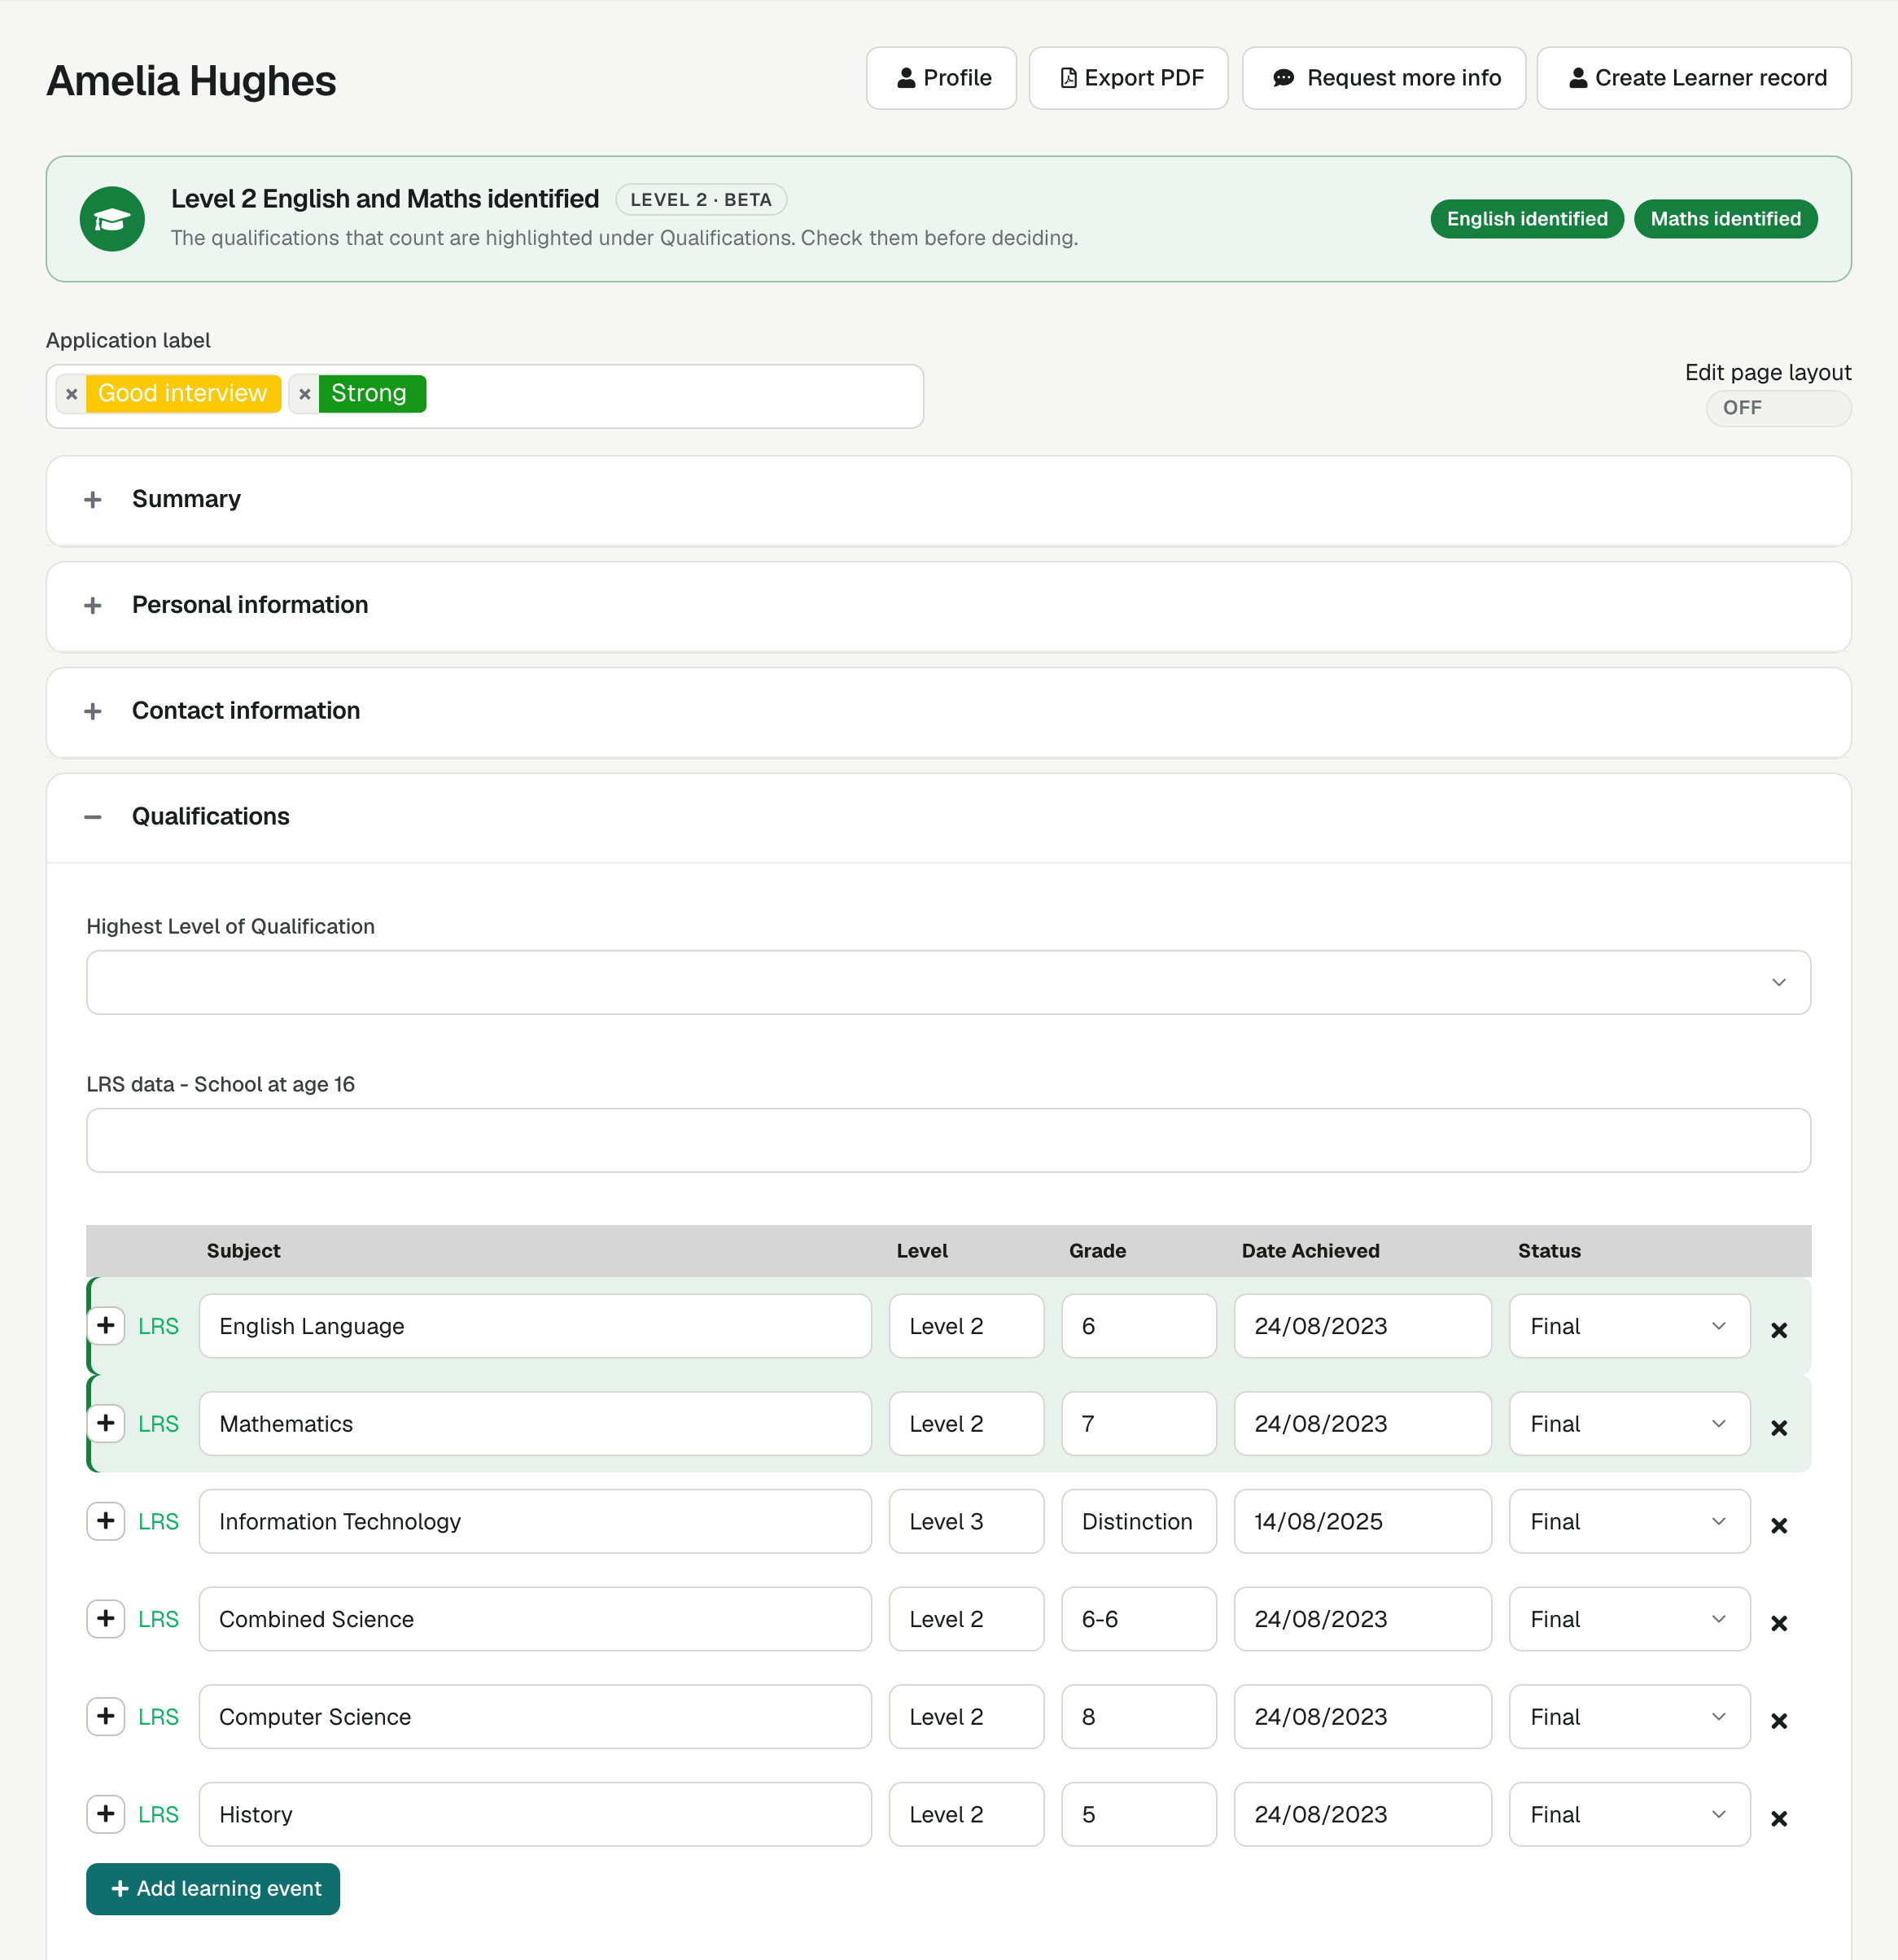Image resolution: width=1898 pixels, height=1960 pixels.
Task: Delete the History qualification row
Action: [1778, 1818]
